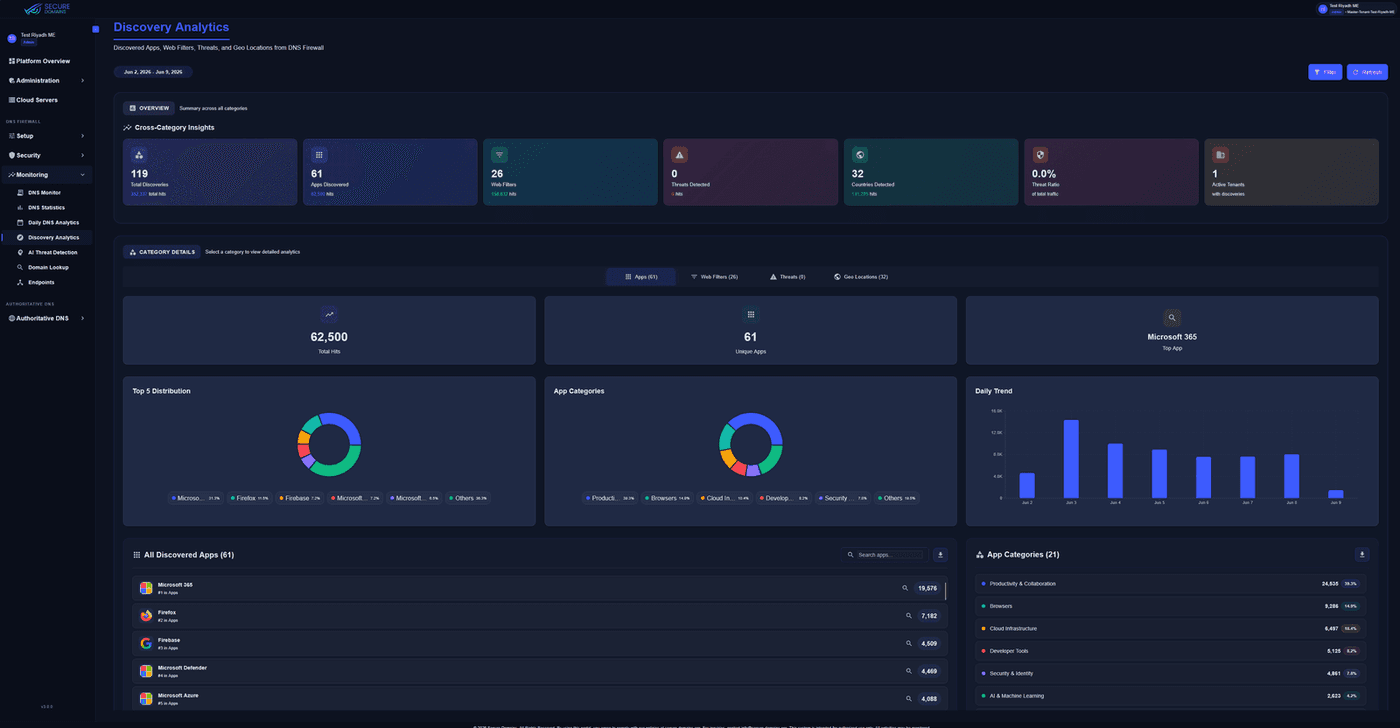This screenshot has height=728, width=1400.
Task: Click the Jun 3 bar in Daily Trend
Action: coord(1071,459)
